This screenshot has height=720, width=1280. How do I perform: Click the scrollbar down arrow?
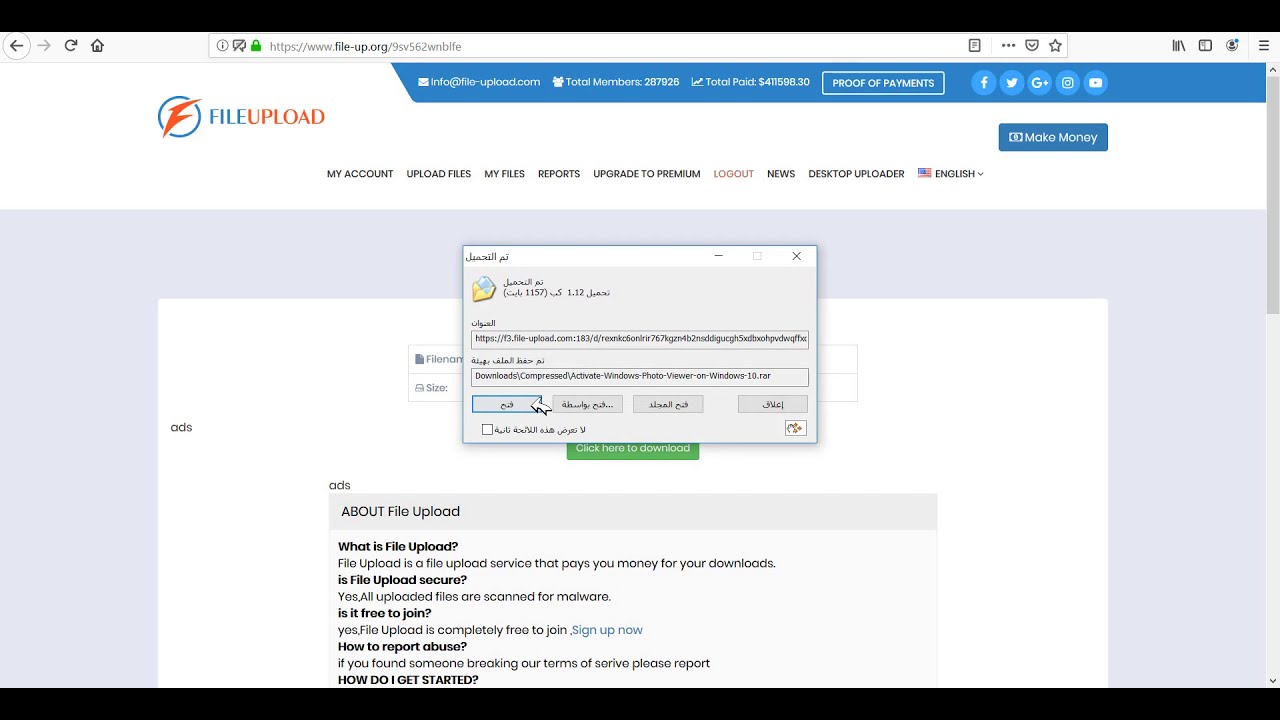pos(1272,681)
